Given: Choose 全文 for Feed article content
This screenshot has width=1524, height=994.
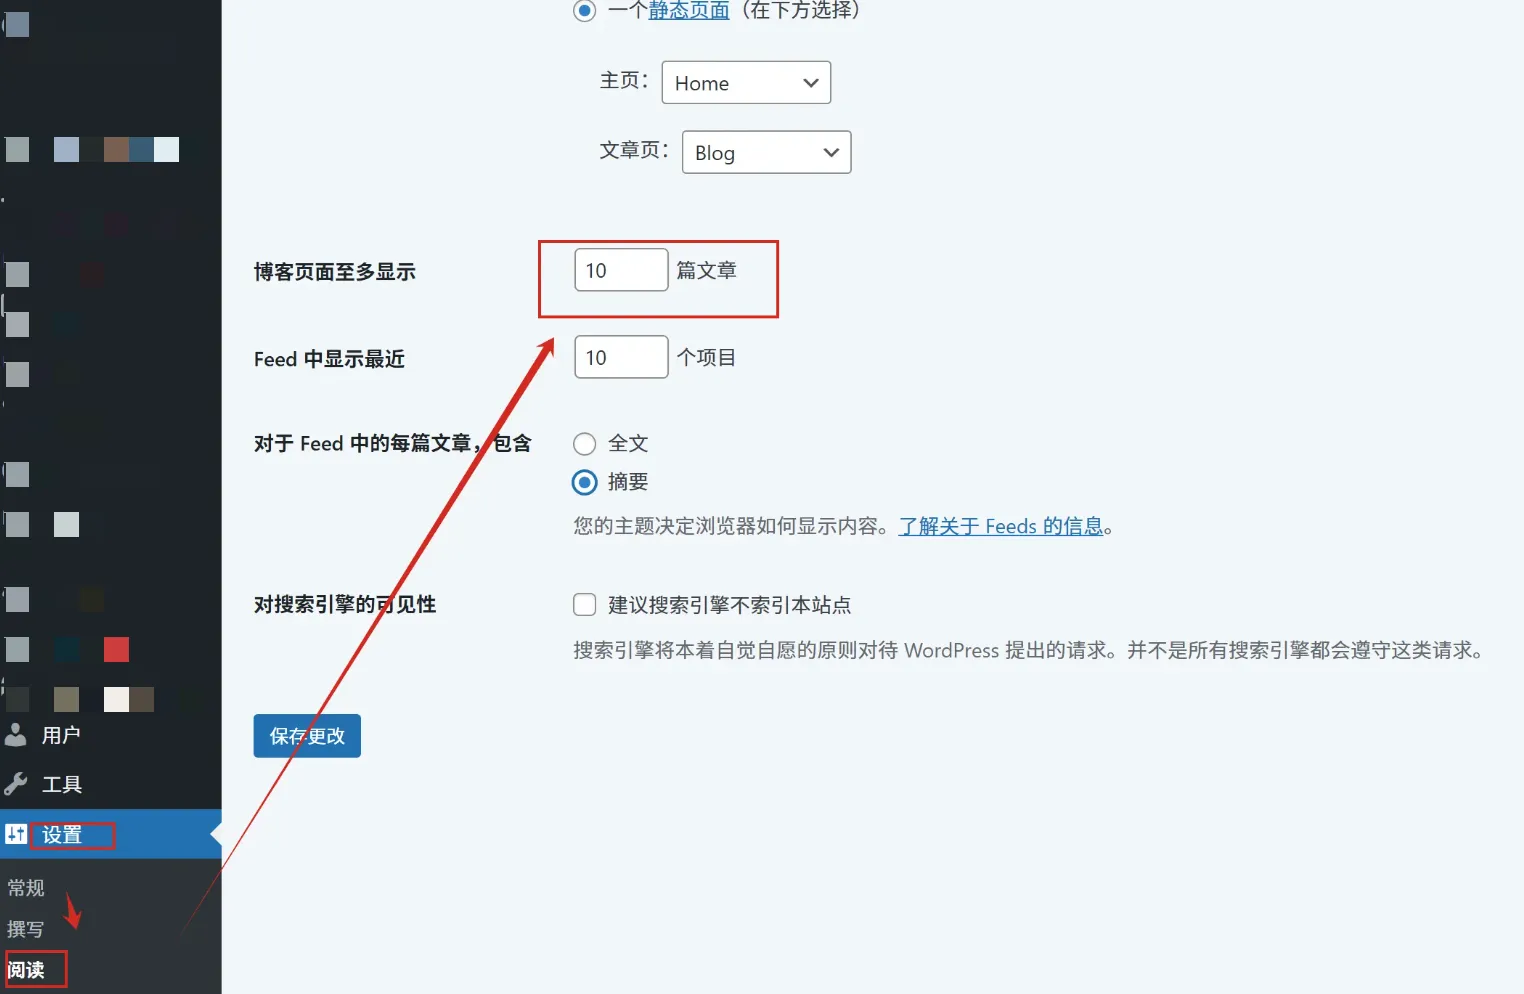Looking at the screenshot, I should click(585, 444).
